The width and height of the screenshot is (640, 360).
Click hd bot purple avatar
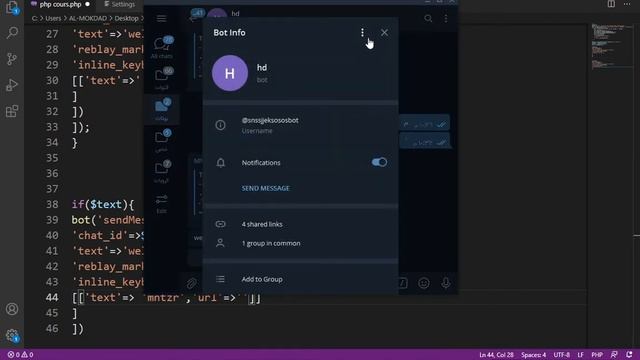click(x=230, y=73)
